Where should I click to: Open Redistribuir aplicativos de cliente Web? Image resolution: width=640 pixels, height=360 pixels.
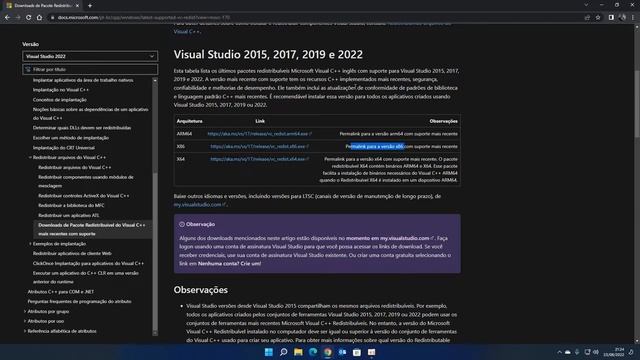[72, 253]
